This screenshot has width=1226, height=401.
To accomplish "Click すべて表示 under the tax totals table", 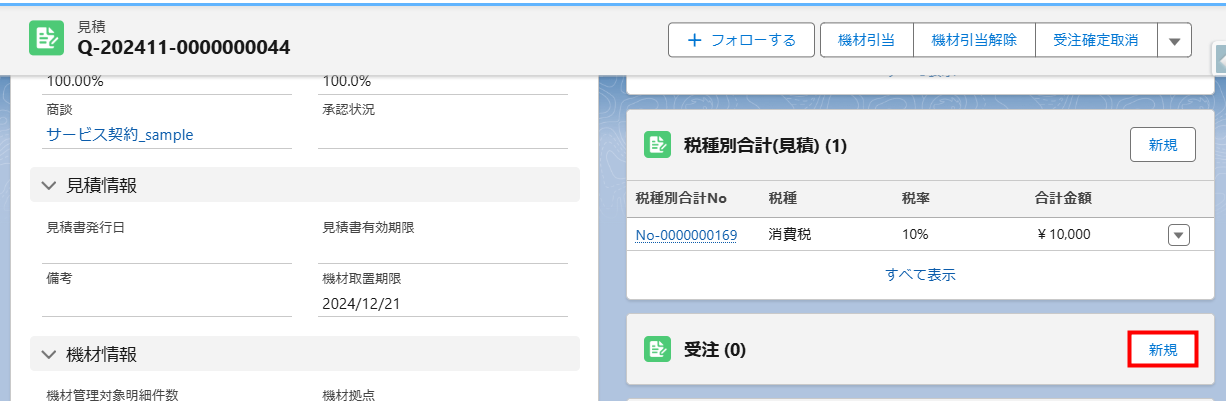I will [x=920, y=274].
